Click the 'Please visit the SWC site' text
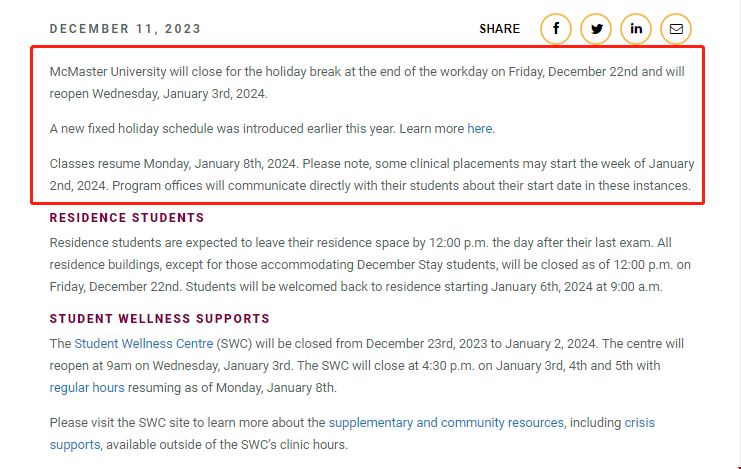Viewport: 741px width, 469px height. click(187, 423)
